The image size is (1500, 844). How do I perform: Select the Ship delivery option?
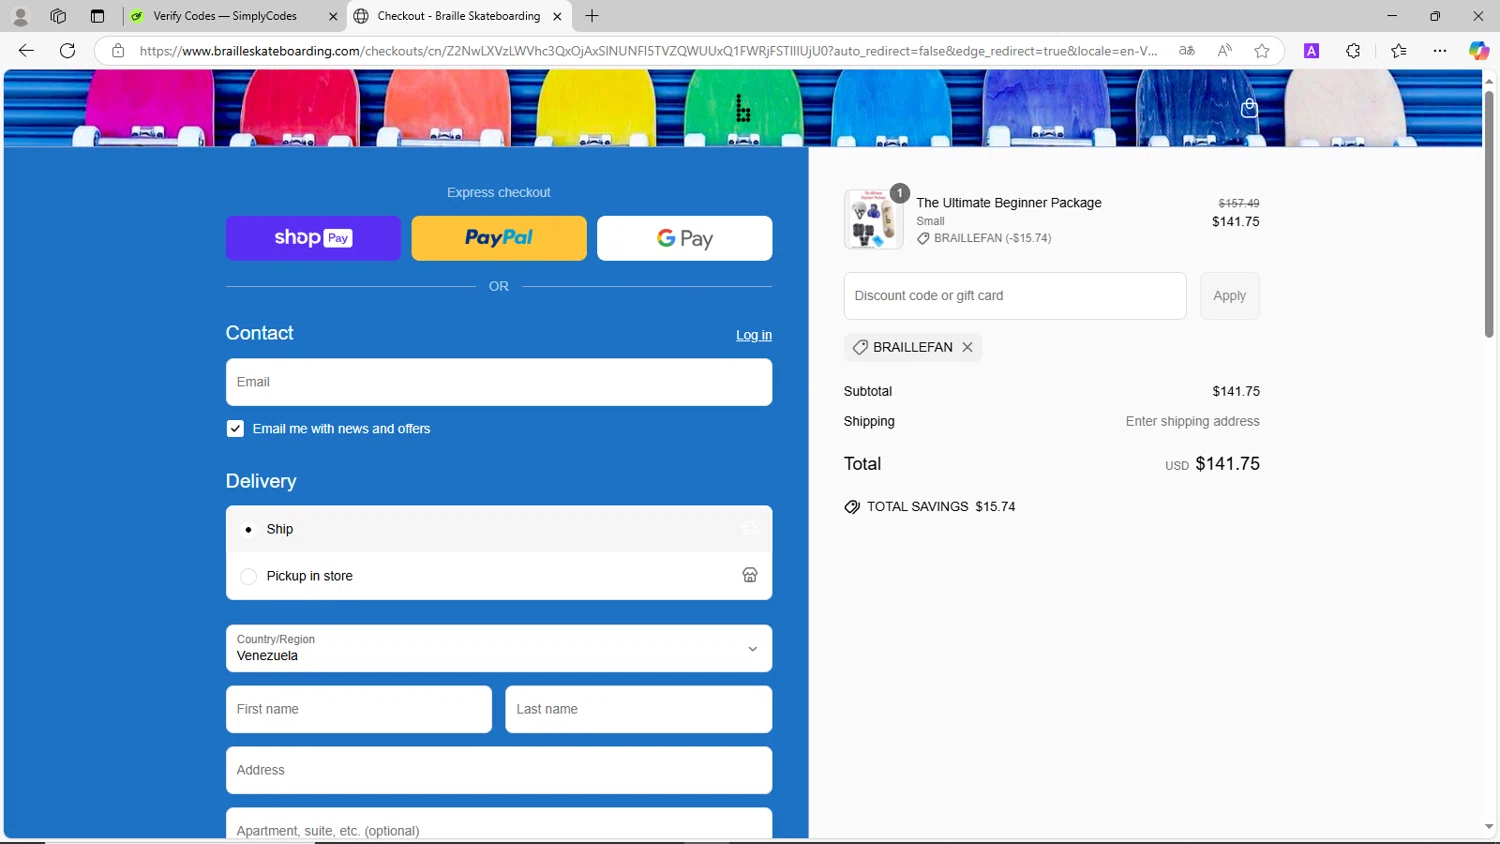click(499, 529)
